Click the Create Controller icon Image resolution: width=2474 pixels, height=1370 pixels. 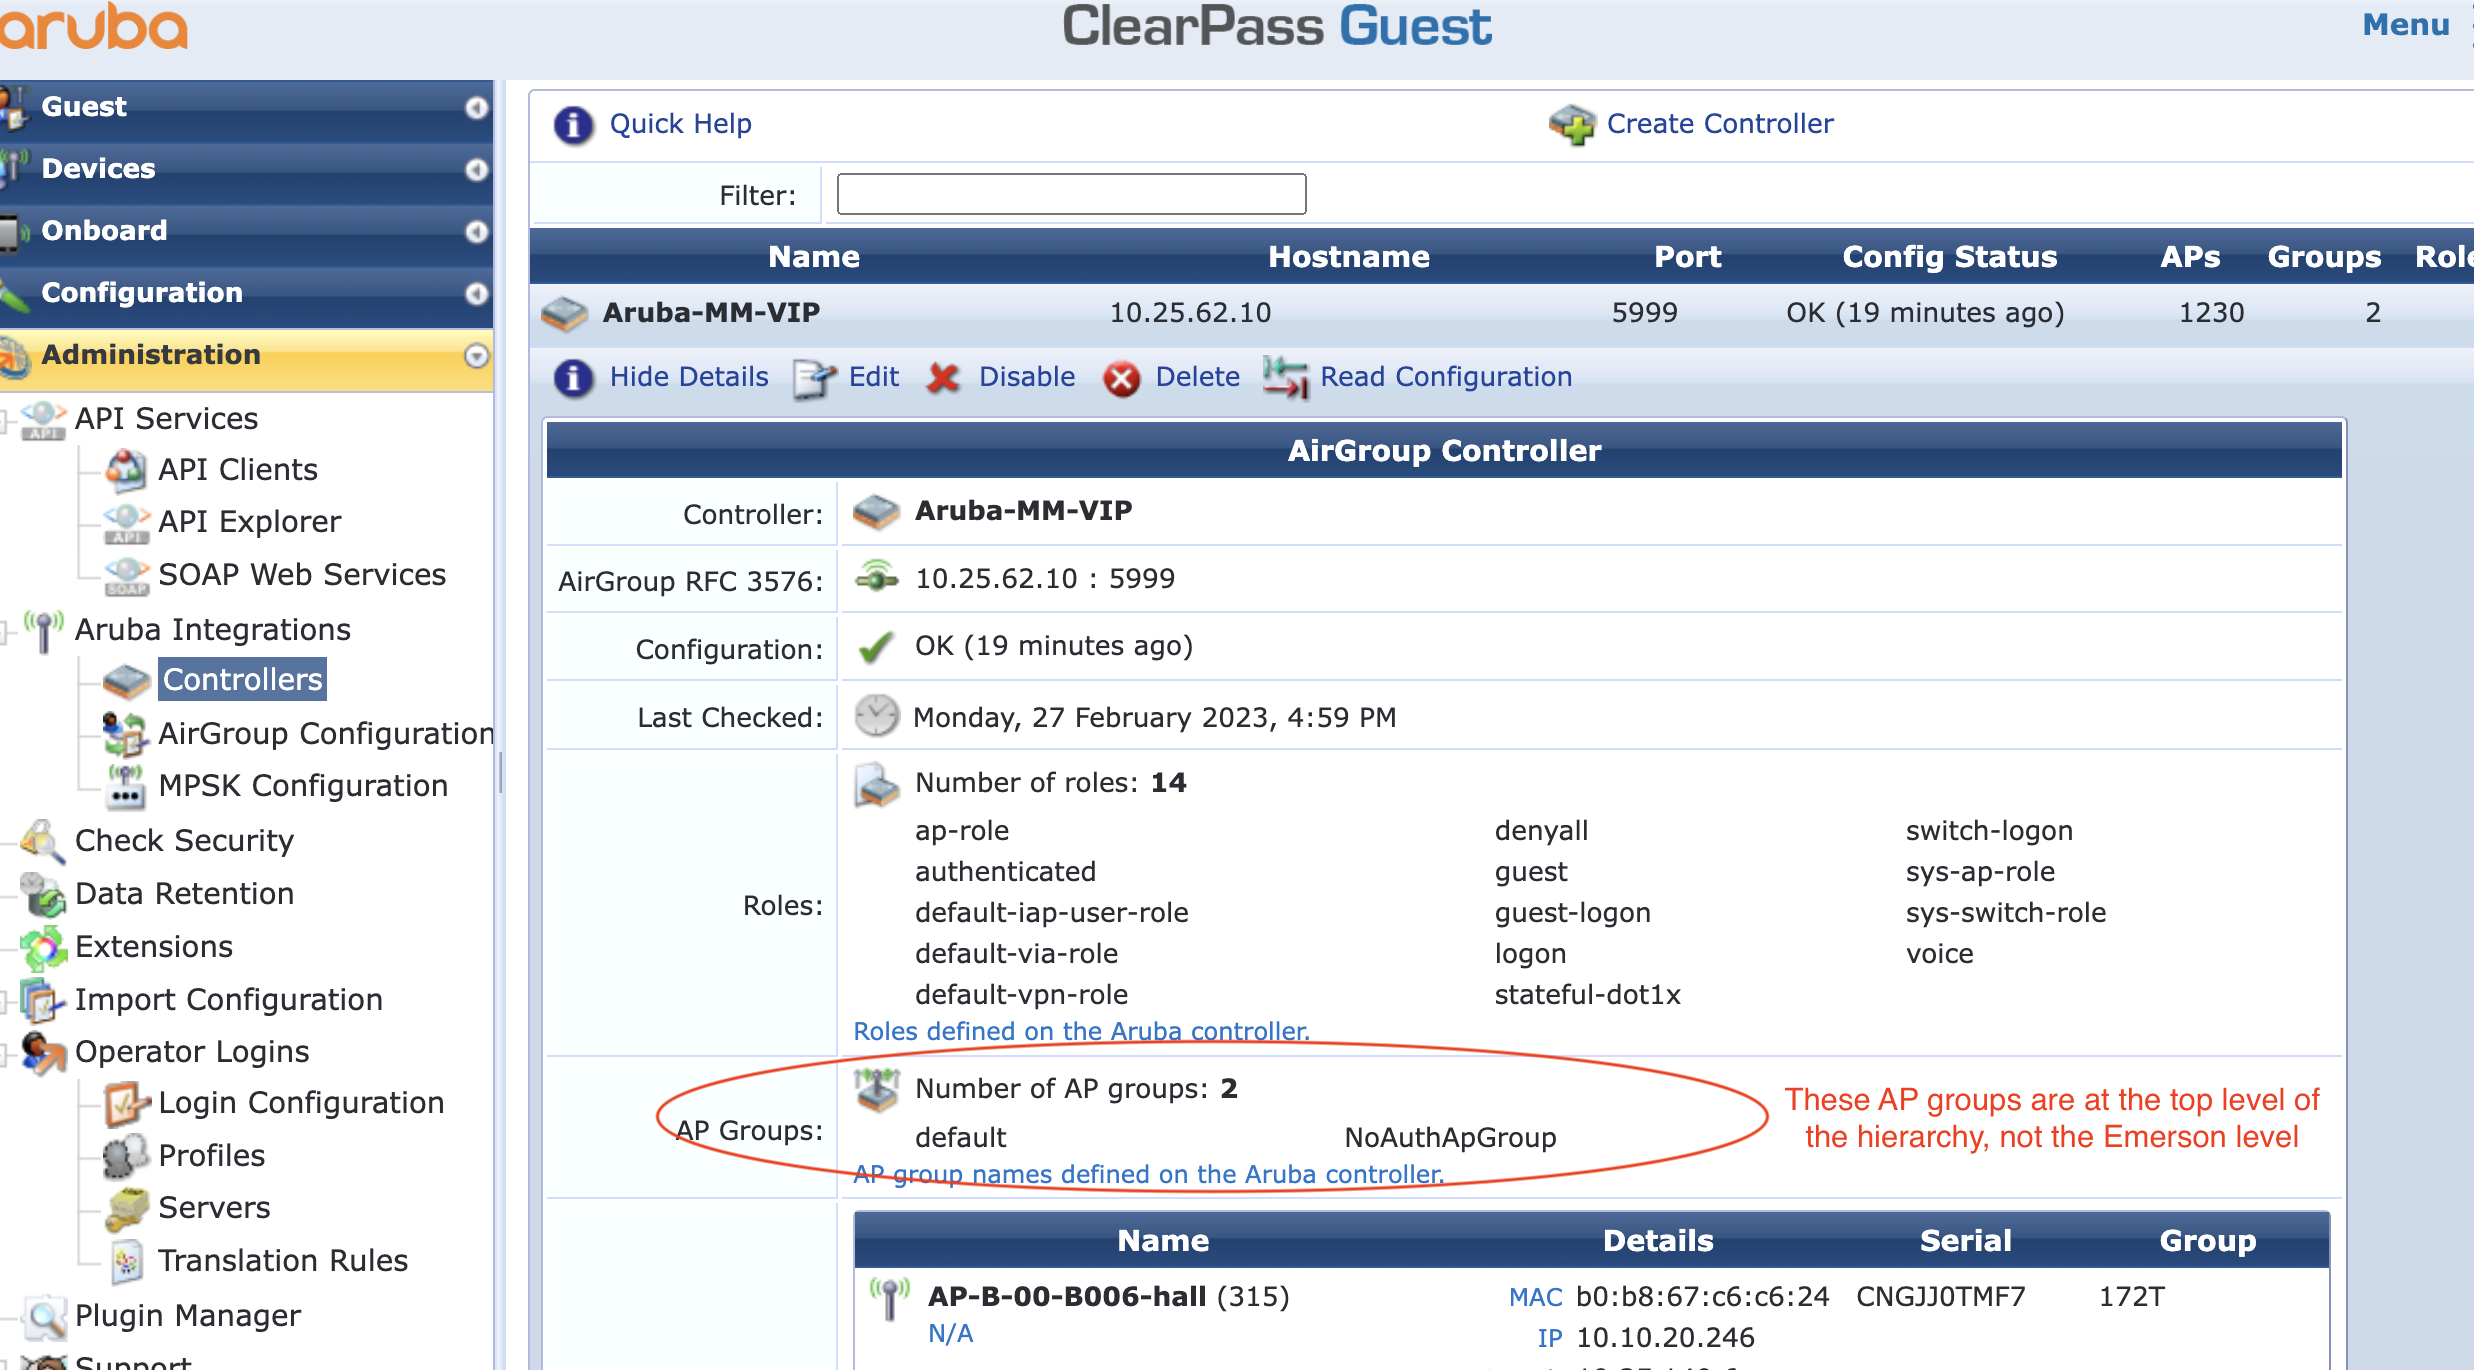coord(1572,124)
